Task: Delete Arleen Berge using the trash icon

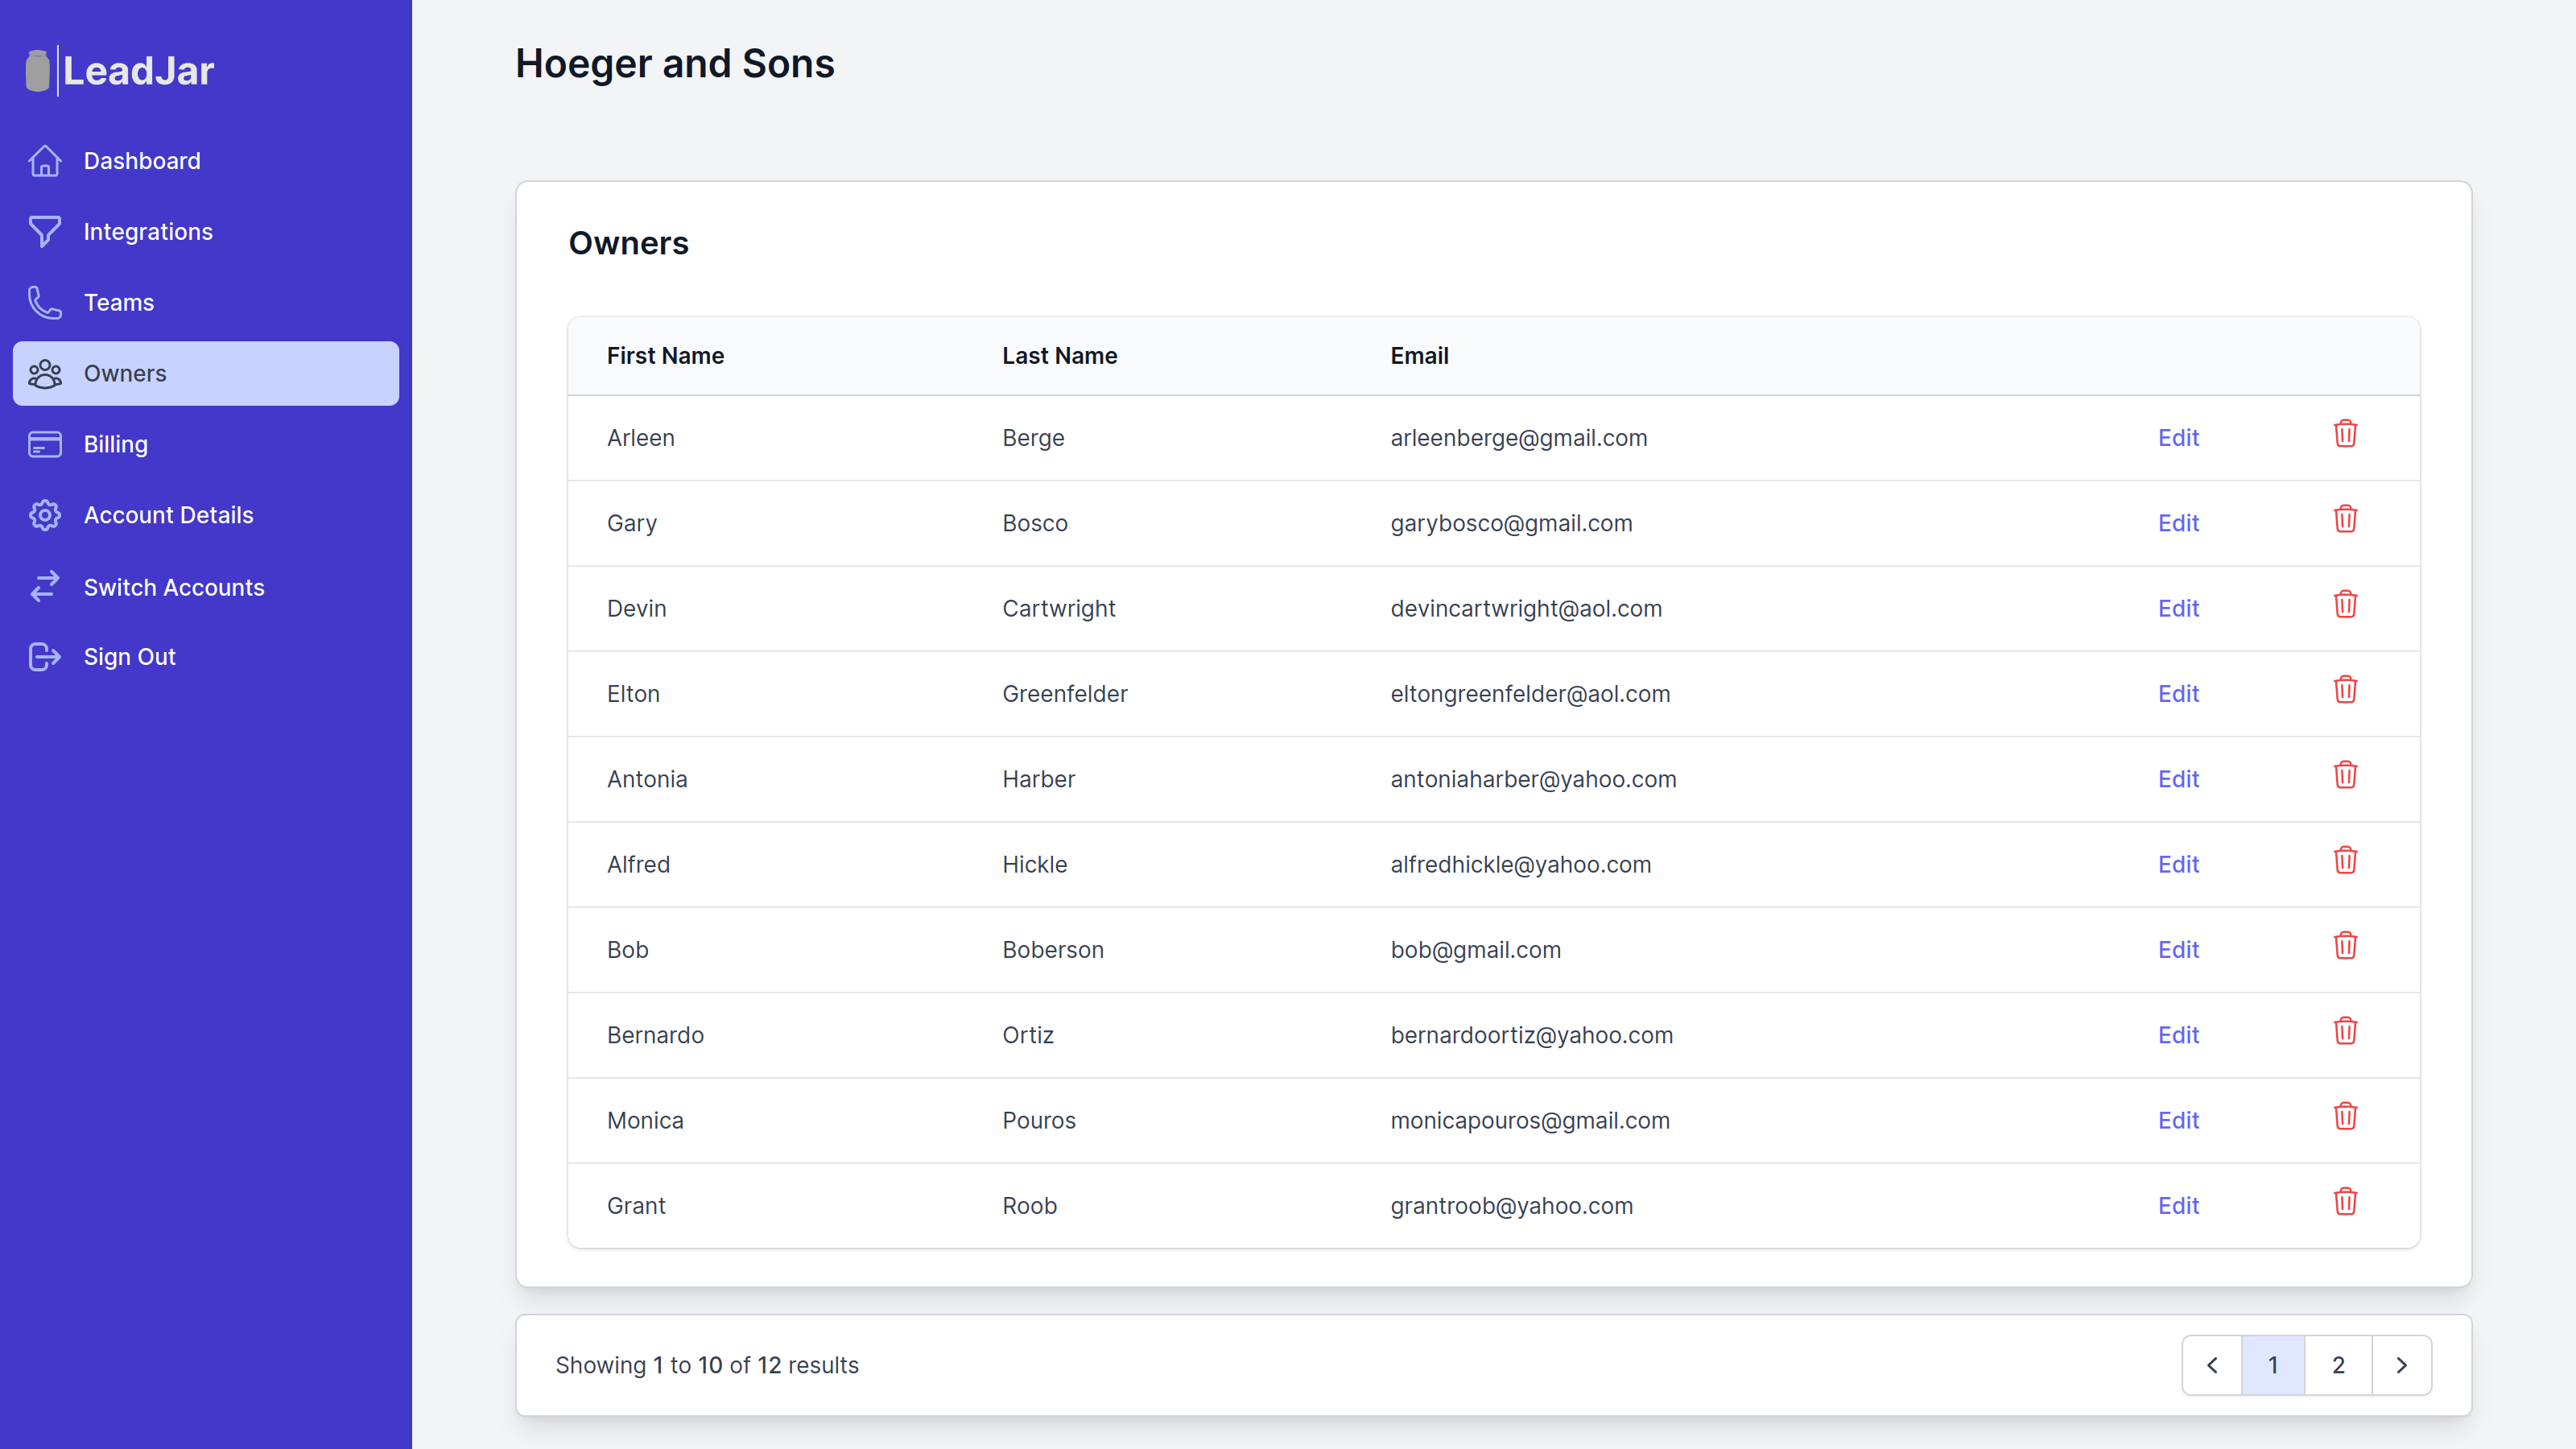Action: (2346, 434)
